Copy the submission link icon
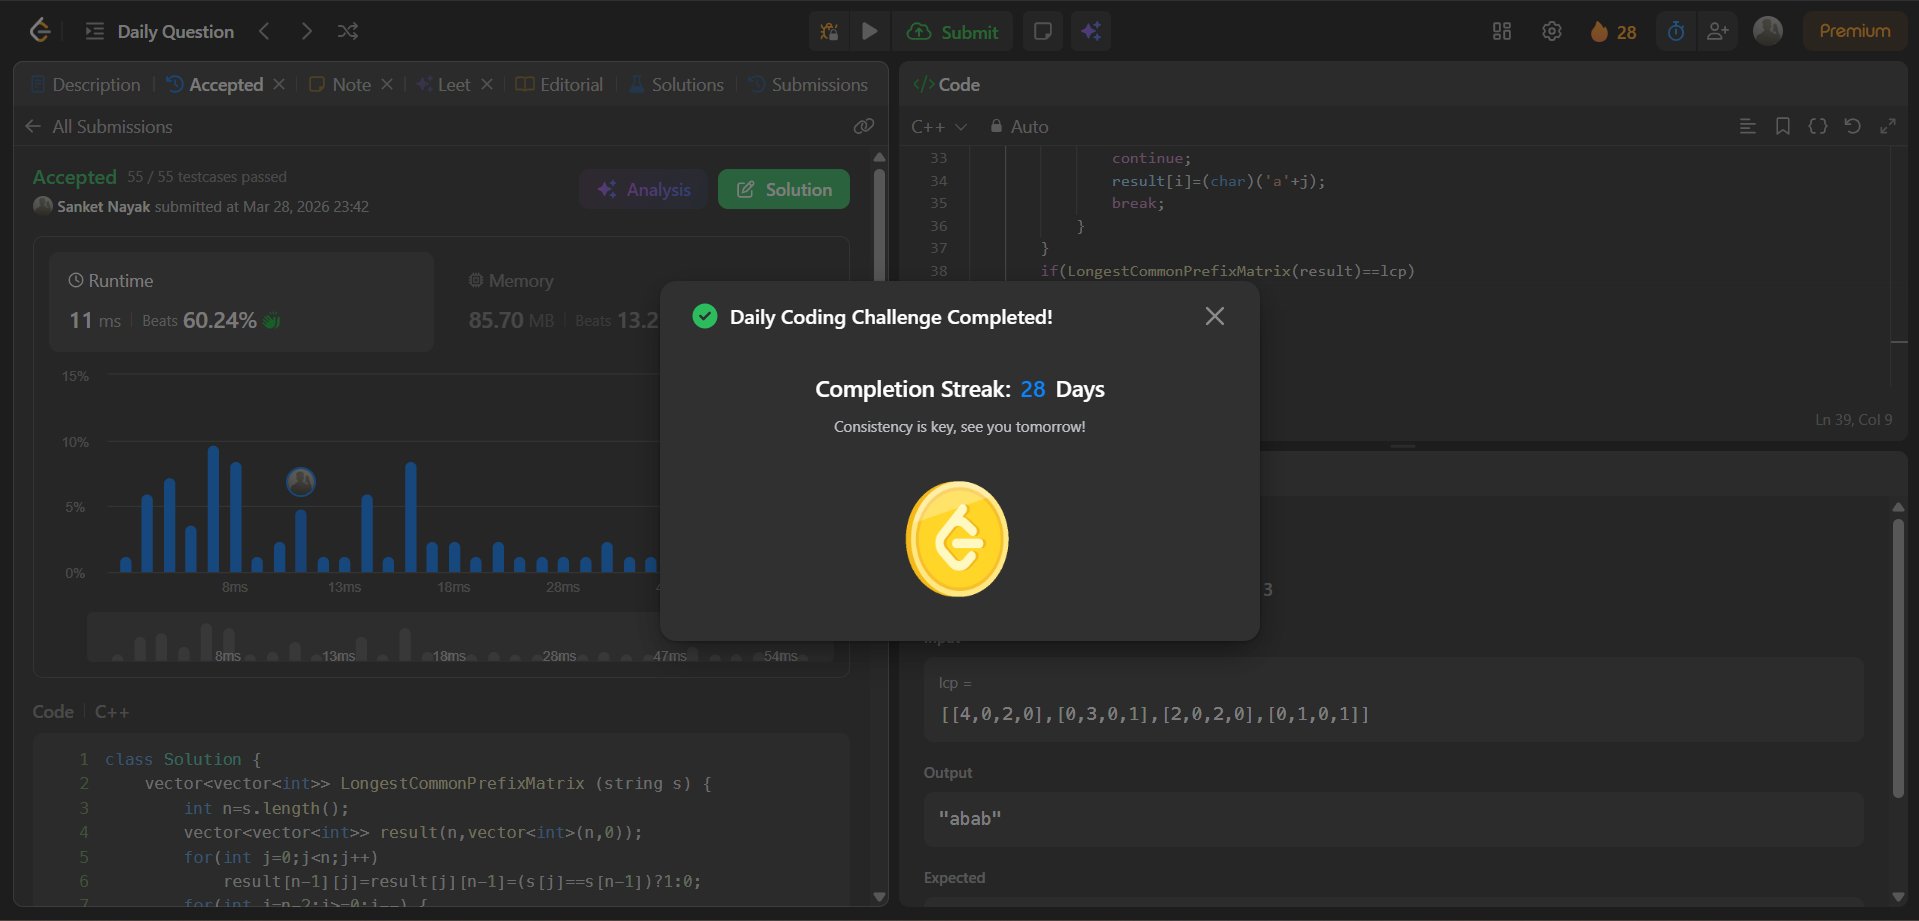 [863, 126]
